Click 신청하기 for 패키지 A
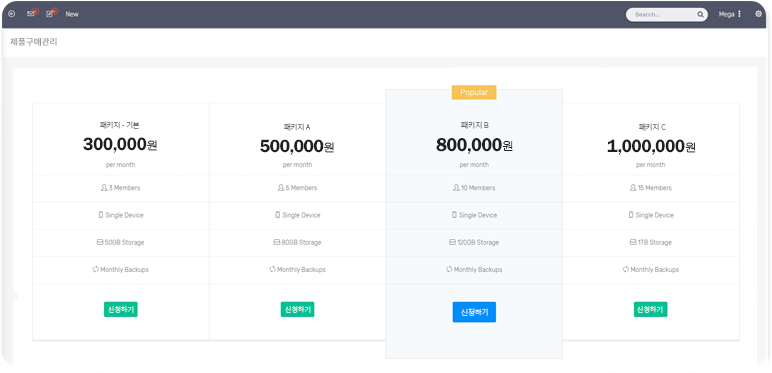The width and height of the screenshot is (772, 373). tap(297, 310)
